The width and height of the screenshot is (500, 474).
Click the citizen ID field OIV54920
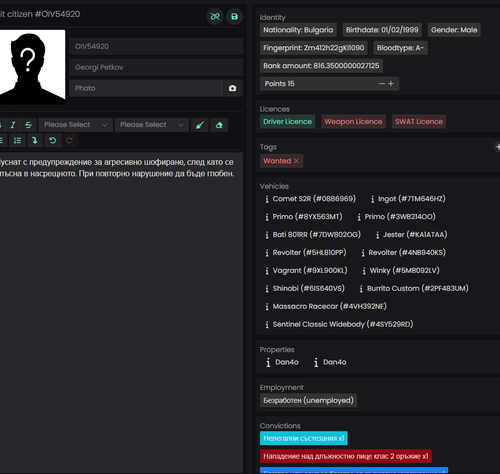coord(156,46)
